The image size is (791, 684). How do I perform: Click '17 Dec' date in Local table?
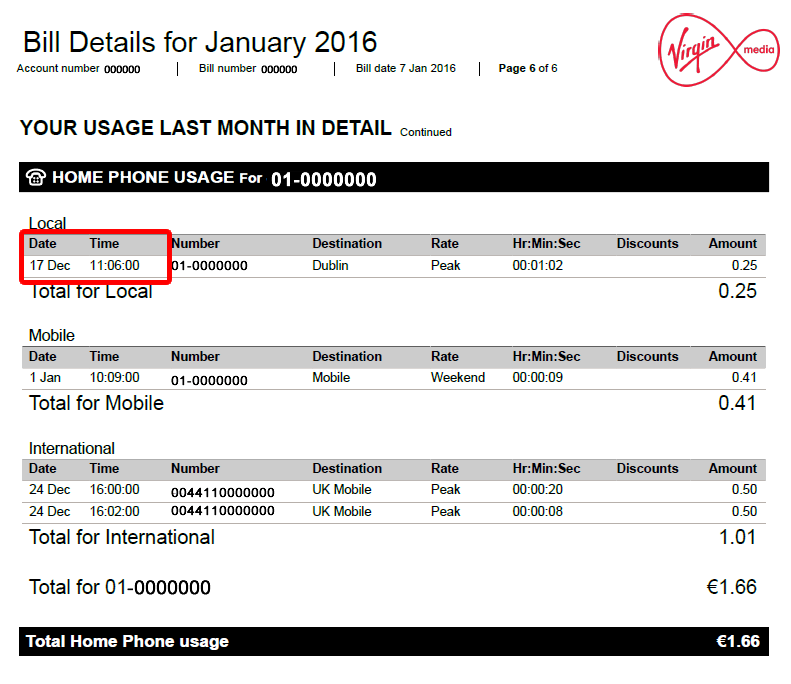pyautogui.click(x=49, y=265)
